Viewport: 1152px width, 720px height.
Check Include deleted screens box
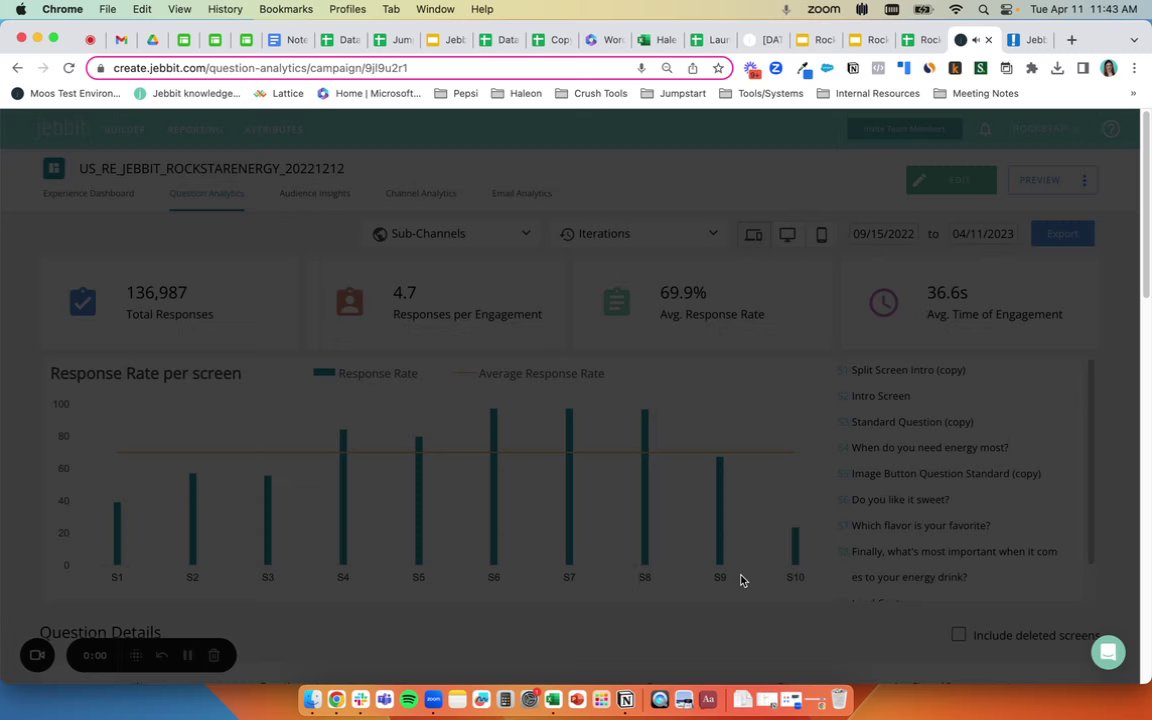(x=958, y=634)
